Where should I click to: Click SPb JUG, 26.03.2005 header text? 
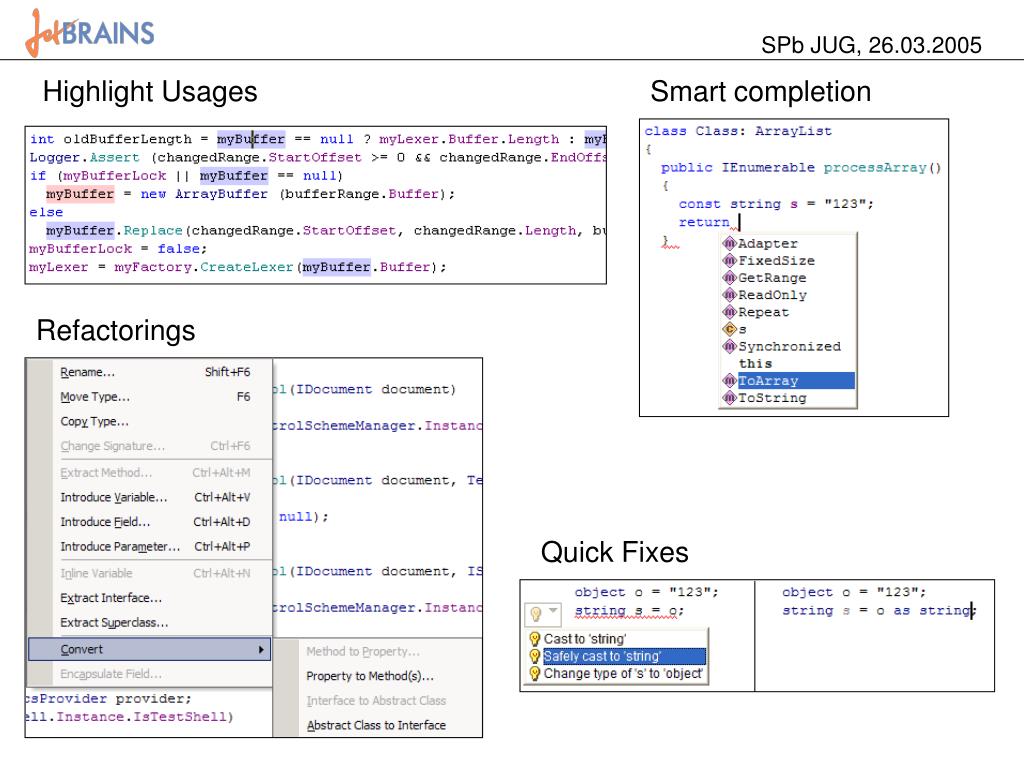coord(871,45)
